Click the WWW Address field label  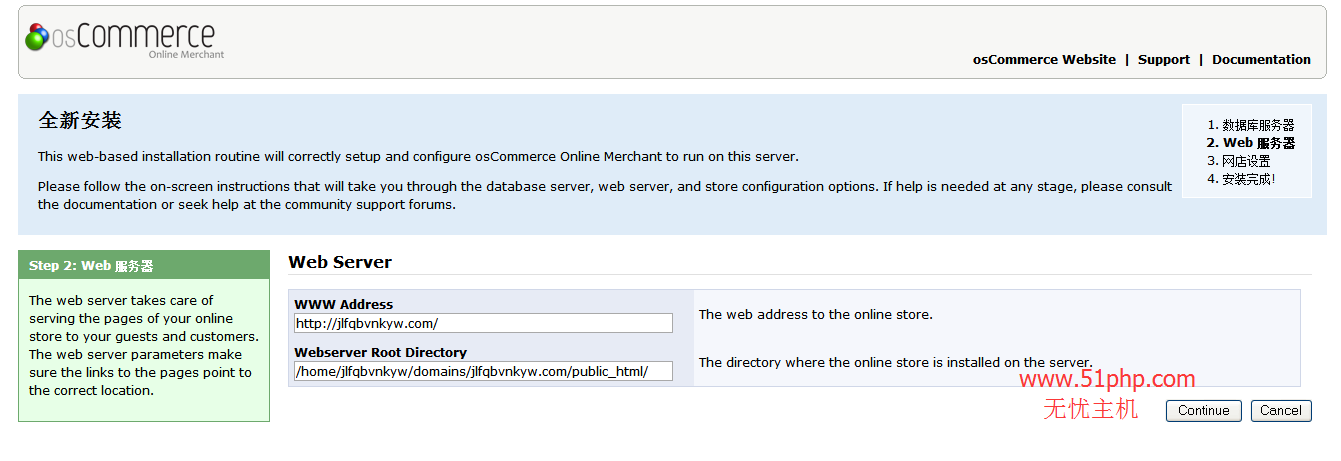343,304
